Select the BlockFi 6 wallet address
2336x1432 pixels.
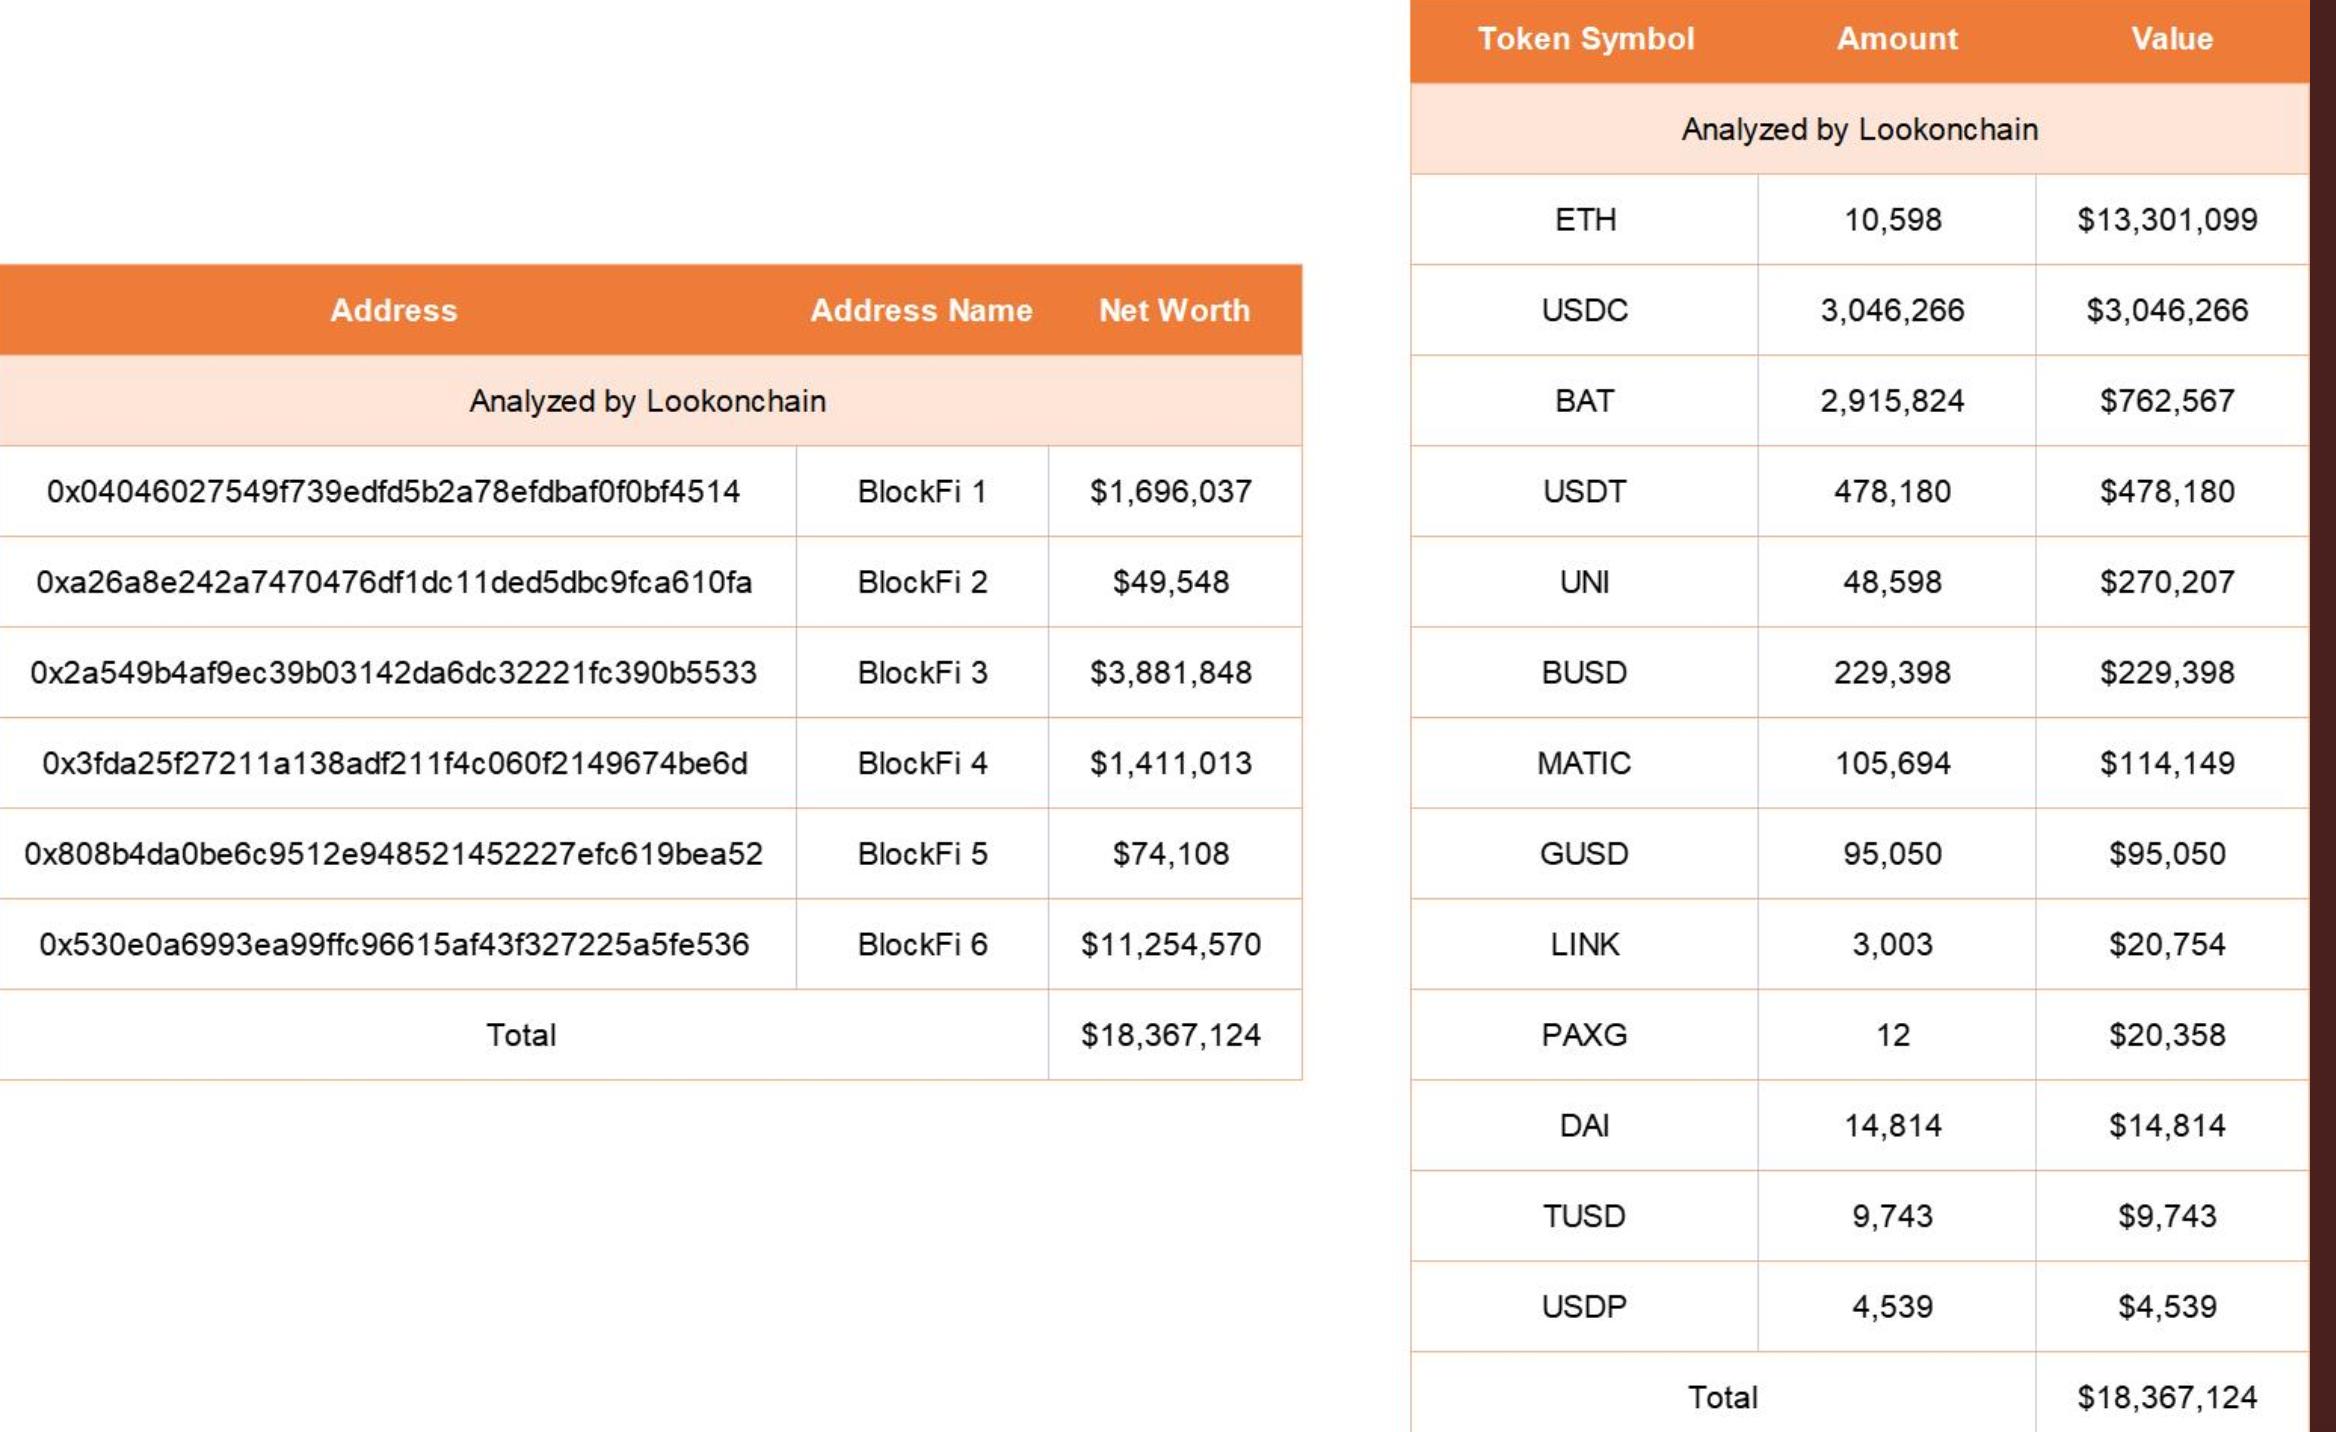(394, 945)
